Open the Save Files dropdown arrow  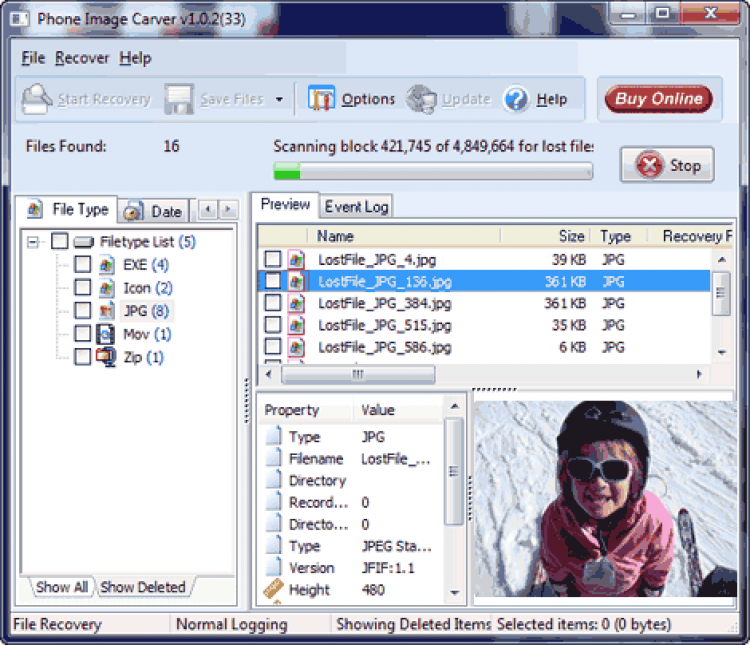[x=279, y=100]
